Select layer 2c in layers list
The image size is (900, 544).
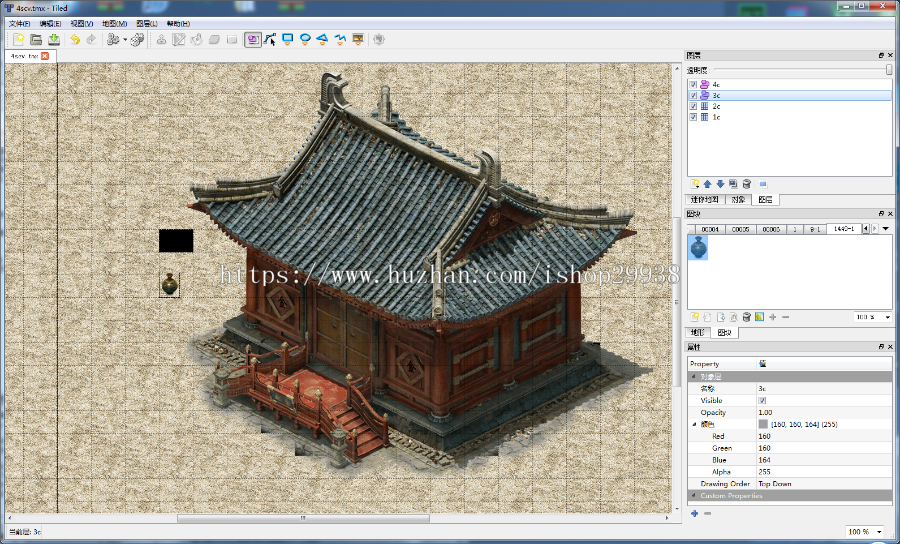click(x=790, y=106)
